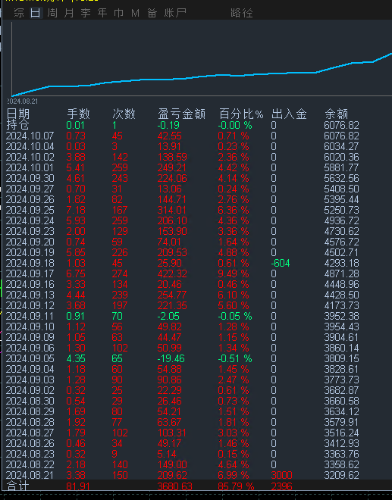392x500 pixels.
Task: Select the 2024.10.02 date row
Action: tap(30, 157)
